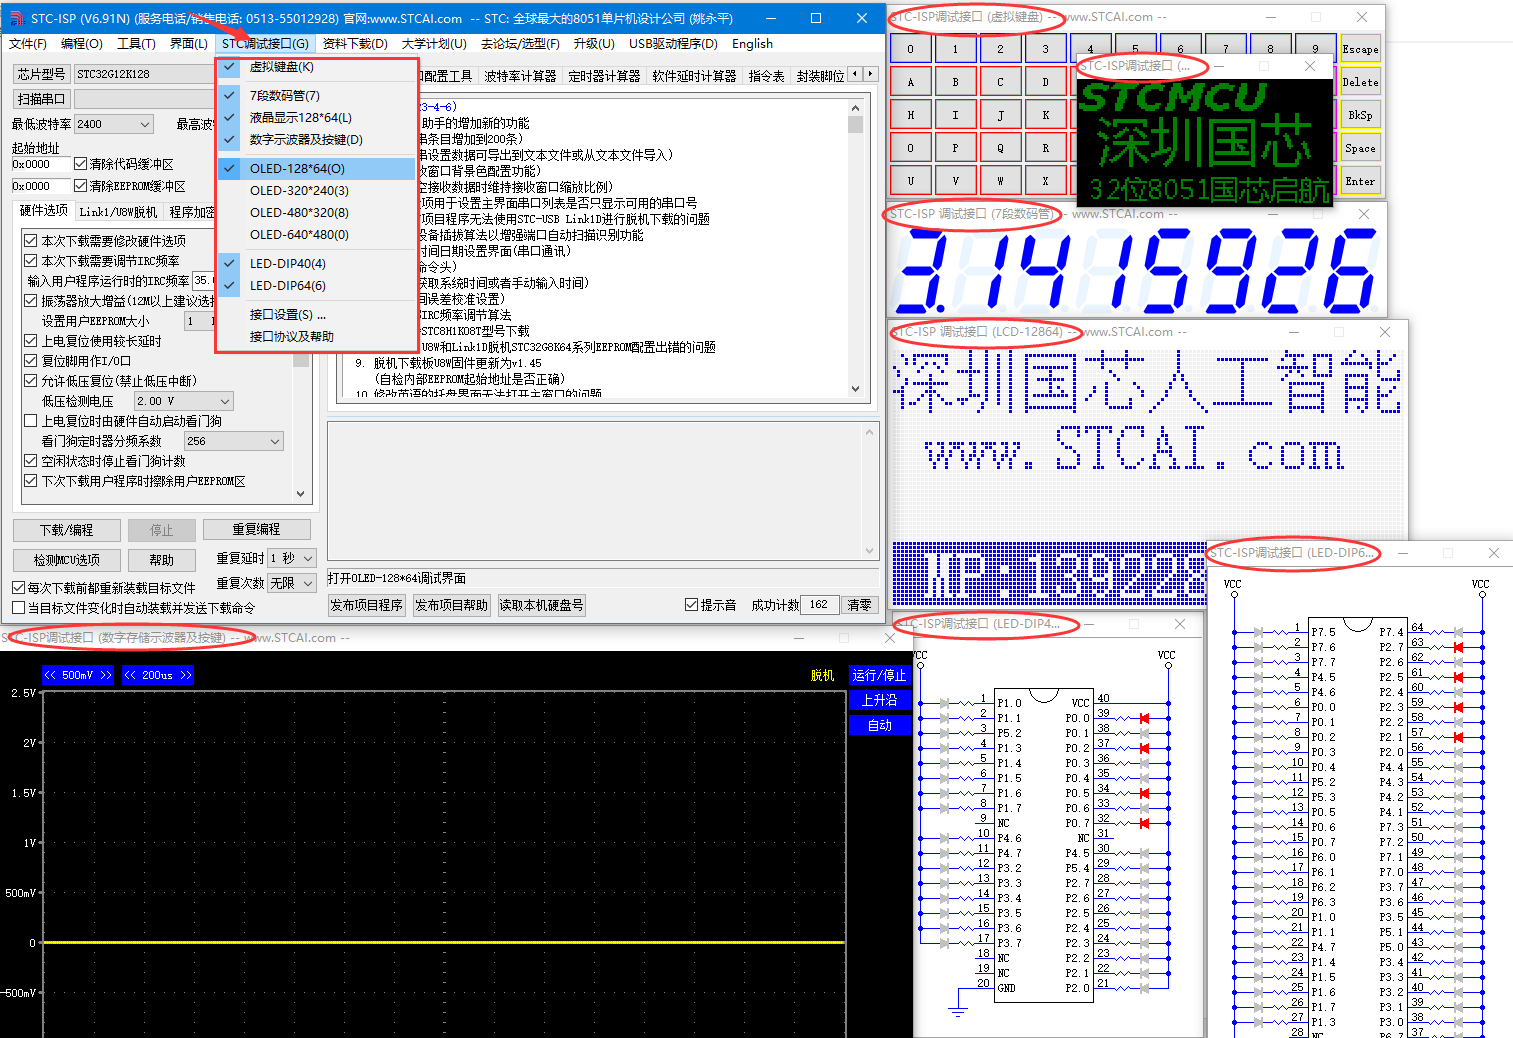Click the IRC frequency input field

click(203, 281)
